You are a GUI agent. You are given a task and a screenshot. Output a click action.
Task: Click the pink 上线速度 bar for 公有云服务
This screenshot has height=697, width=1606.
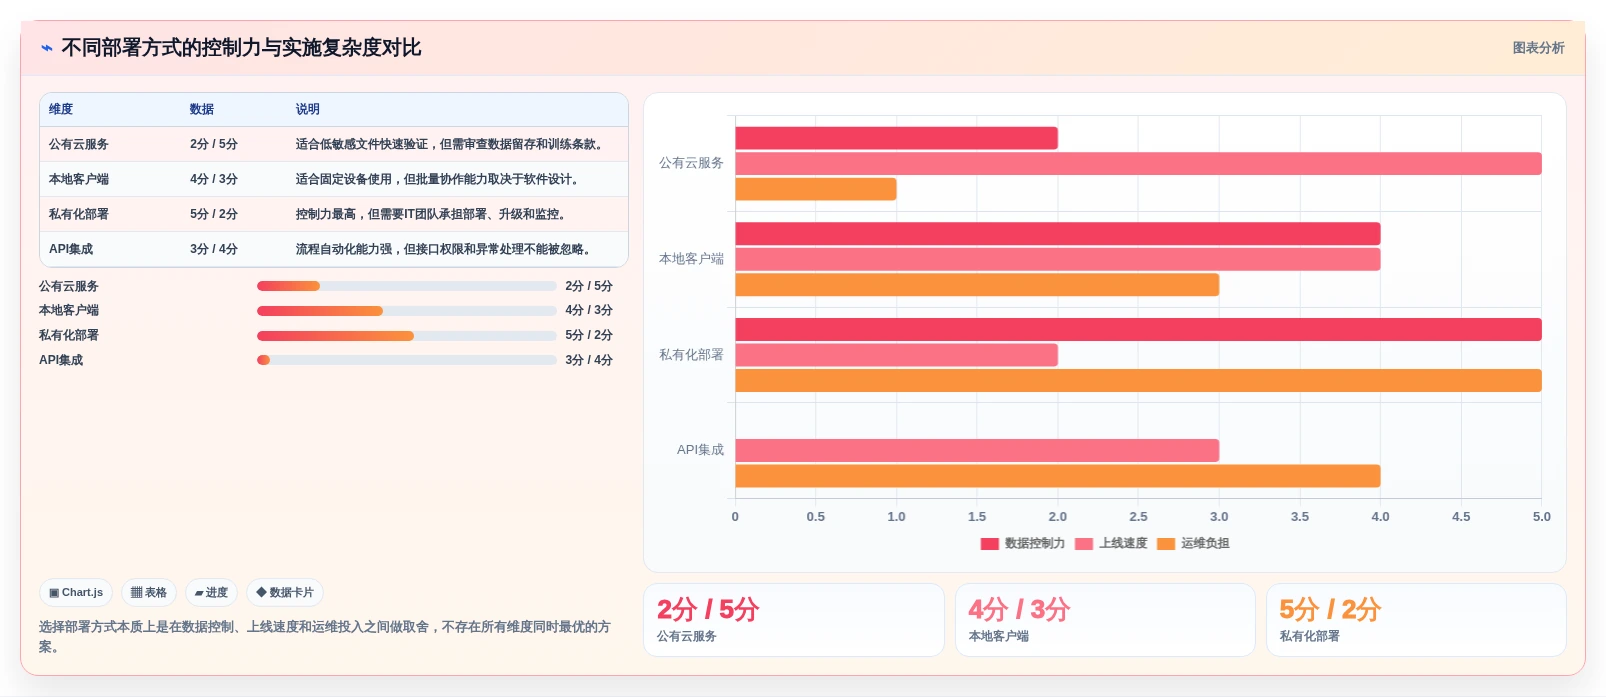pos(1138,163)
